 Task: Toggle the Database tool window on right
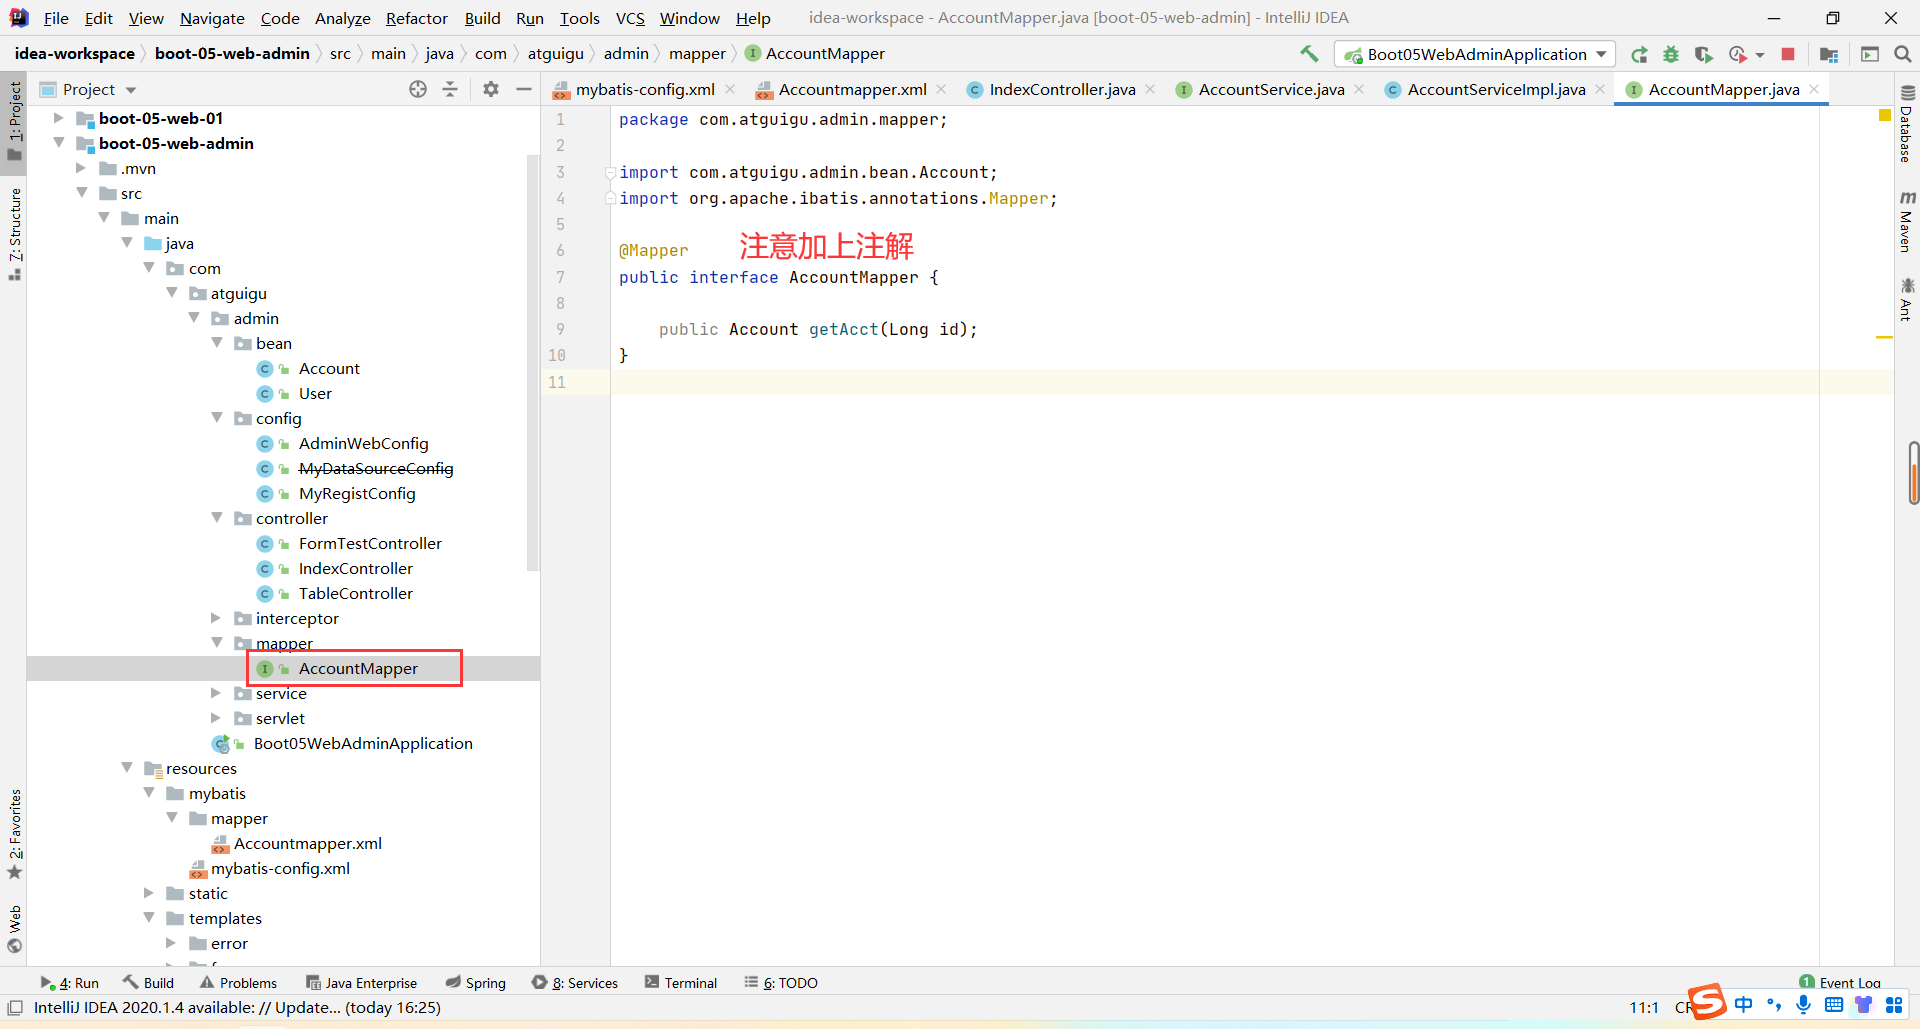tap(1907, 125)
